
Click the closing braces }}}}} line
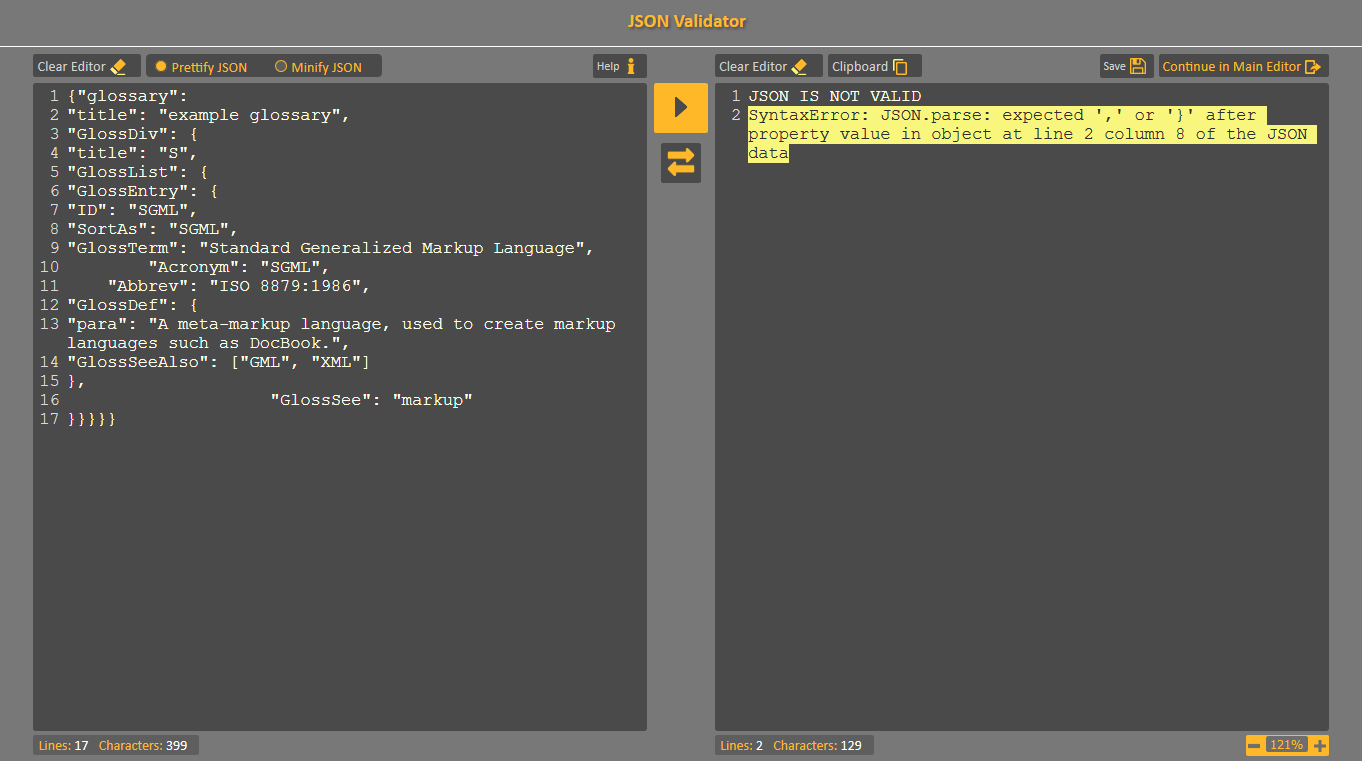(x=92, y=419)
